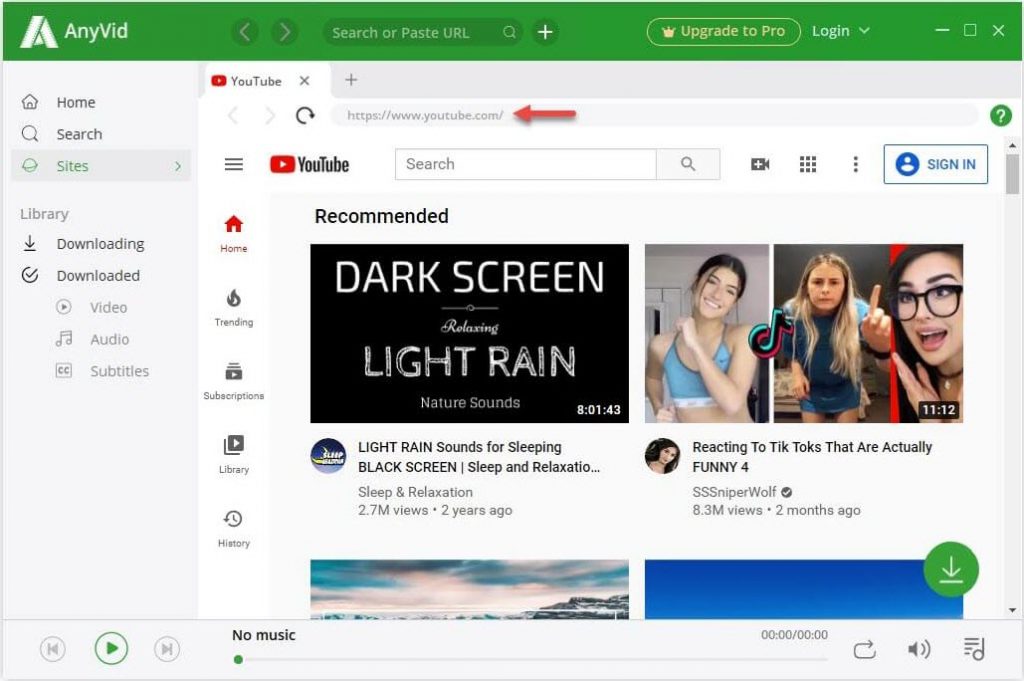Open YouTube Subscriptions
The width and height of the screenshot is (1024, 681).
pyautogui.click(x=234, y=381)
